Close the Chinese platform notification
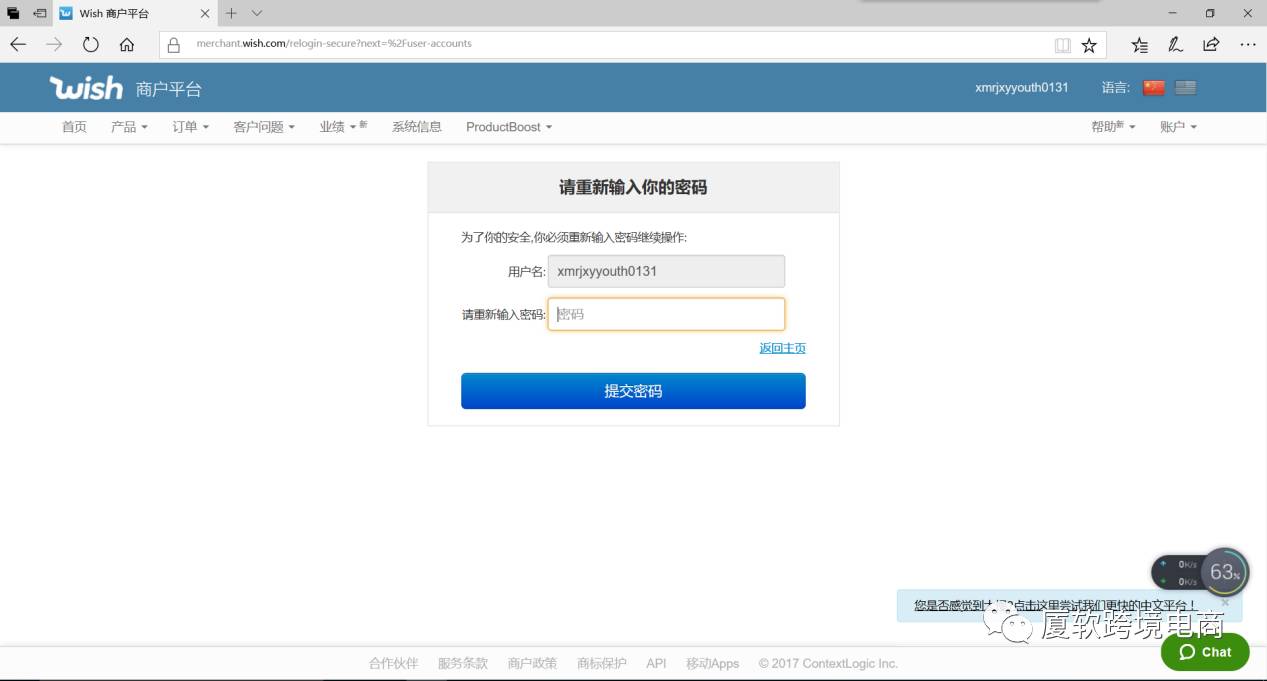Screen dimensions: 1267x681 (1225, 602)
